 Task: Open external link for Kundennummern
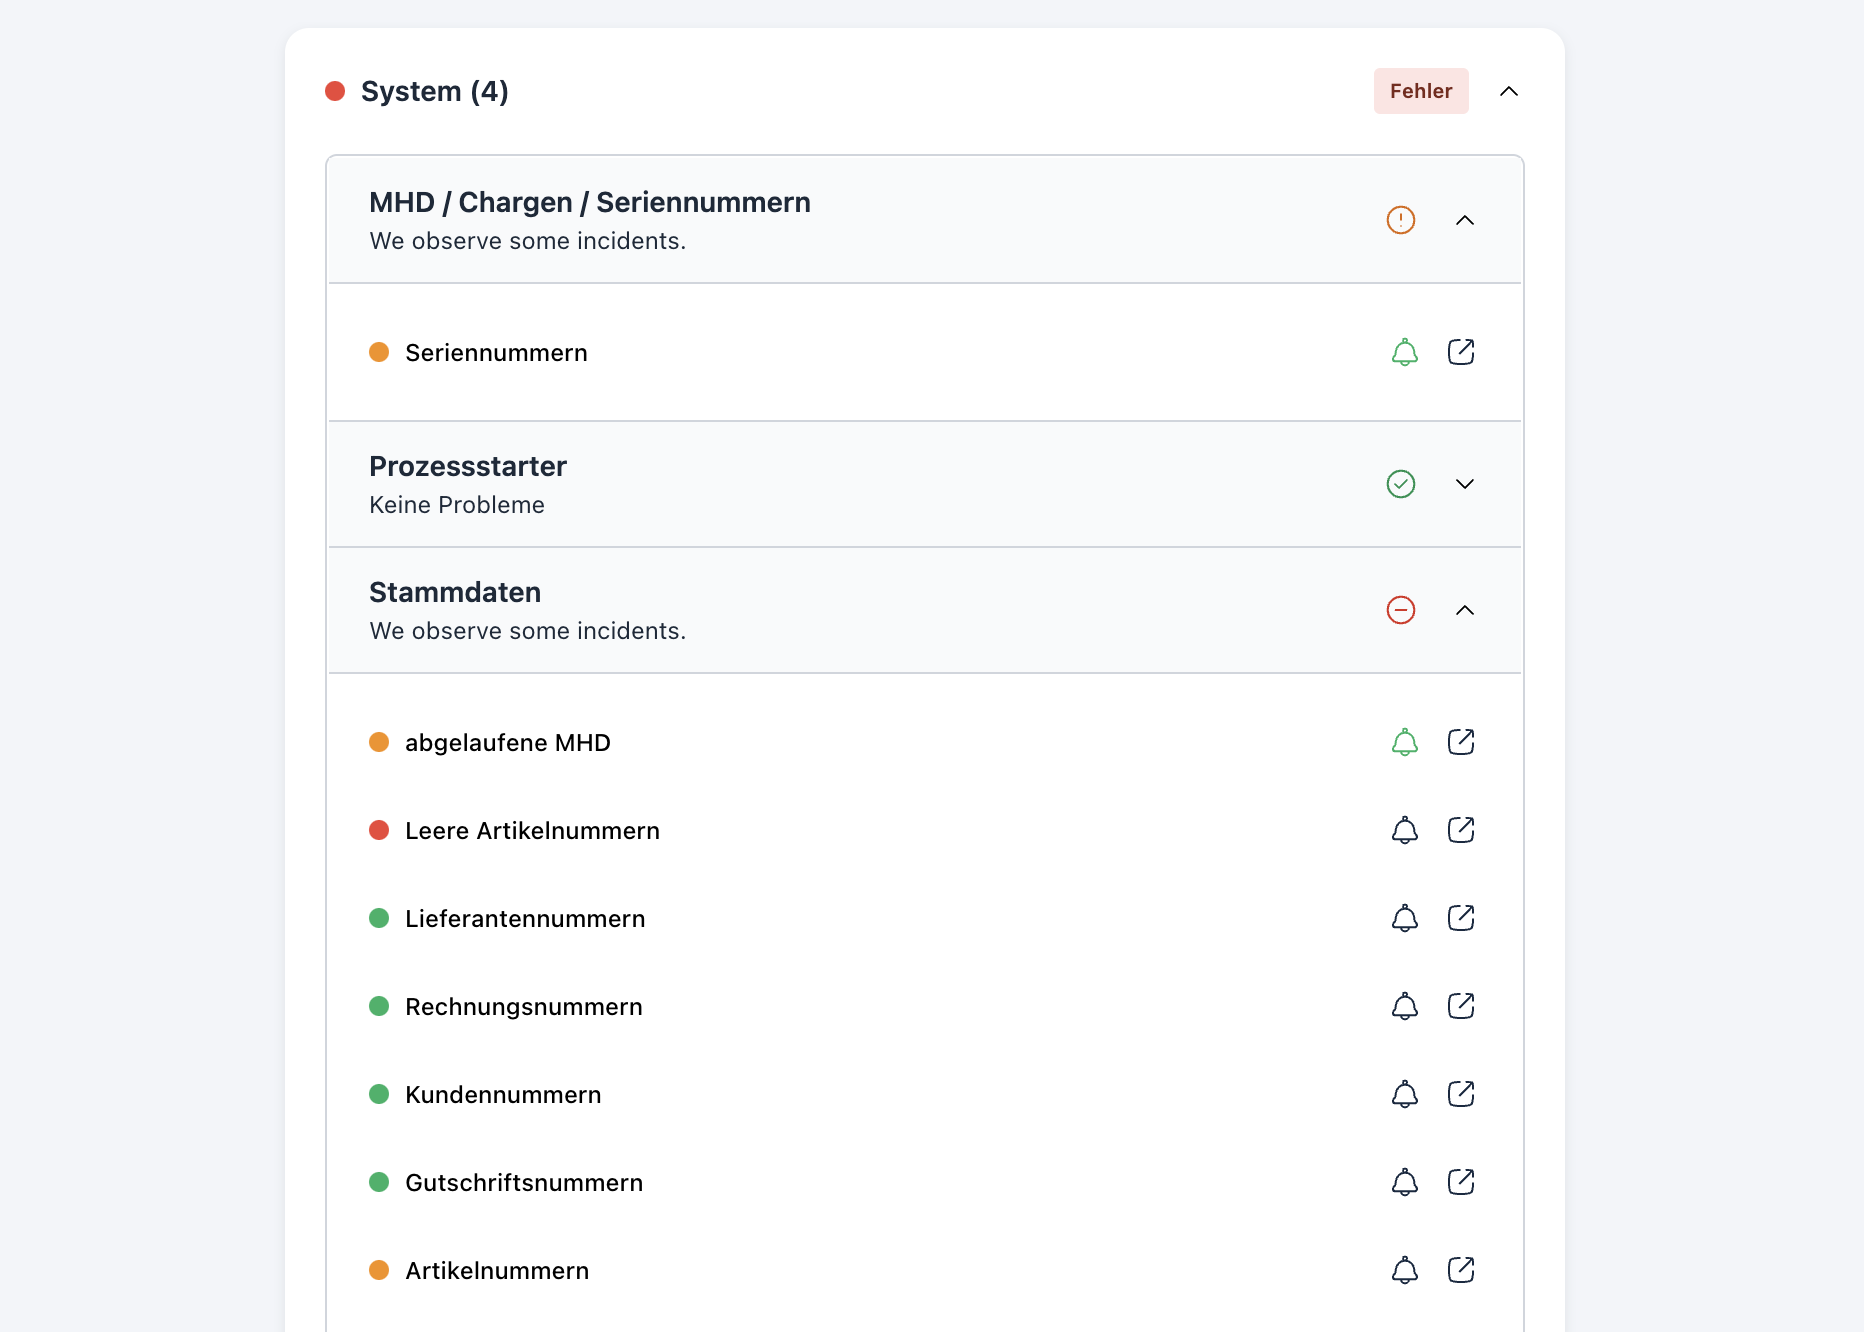pos(1461,1094)
